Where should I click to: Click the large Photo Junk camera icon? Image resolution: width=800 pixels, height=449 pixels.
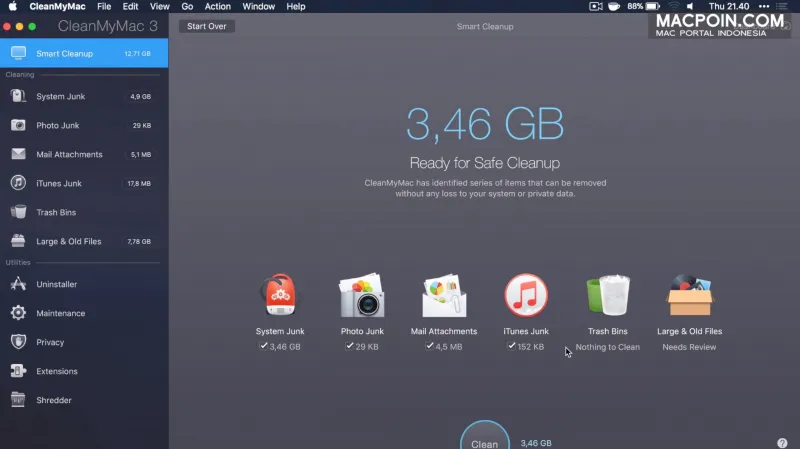(362, 295)
